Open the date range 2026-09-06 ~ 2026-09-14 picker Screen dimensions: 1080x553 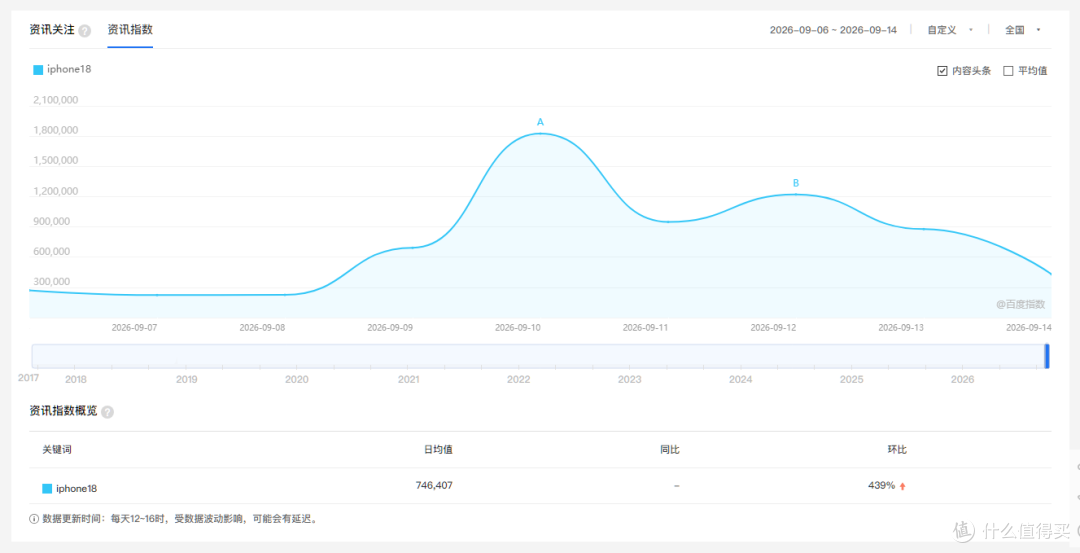click(x=833, y=30)
